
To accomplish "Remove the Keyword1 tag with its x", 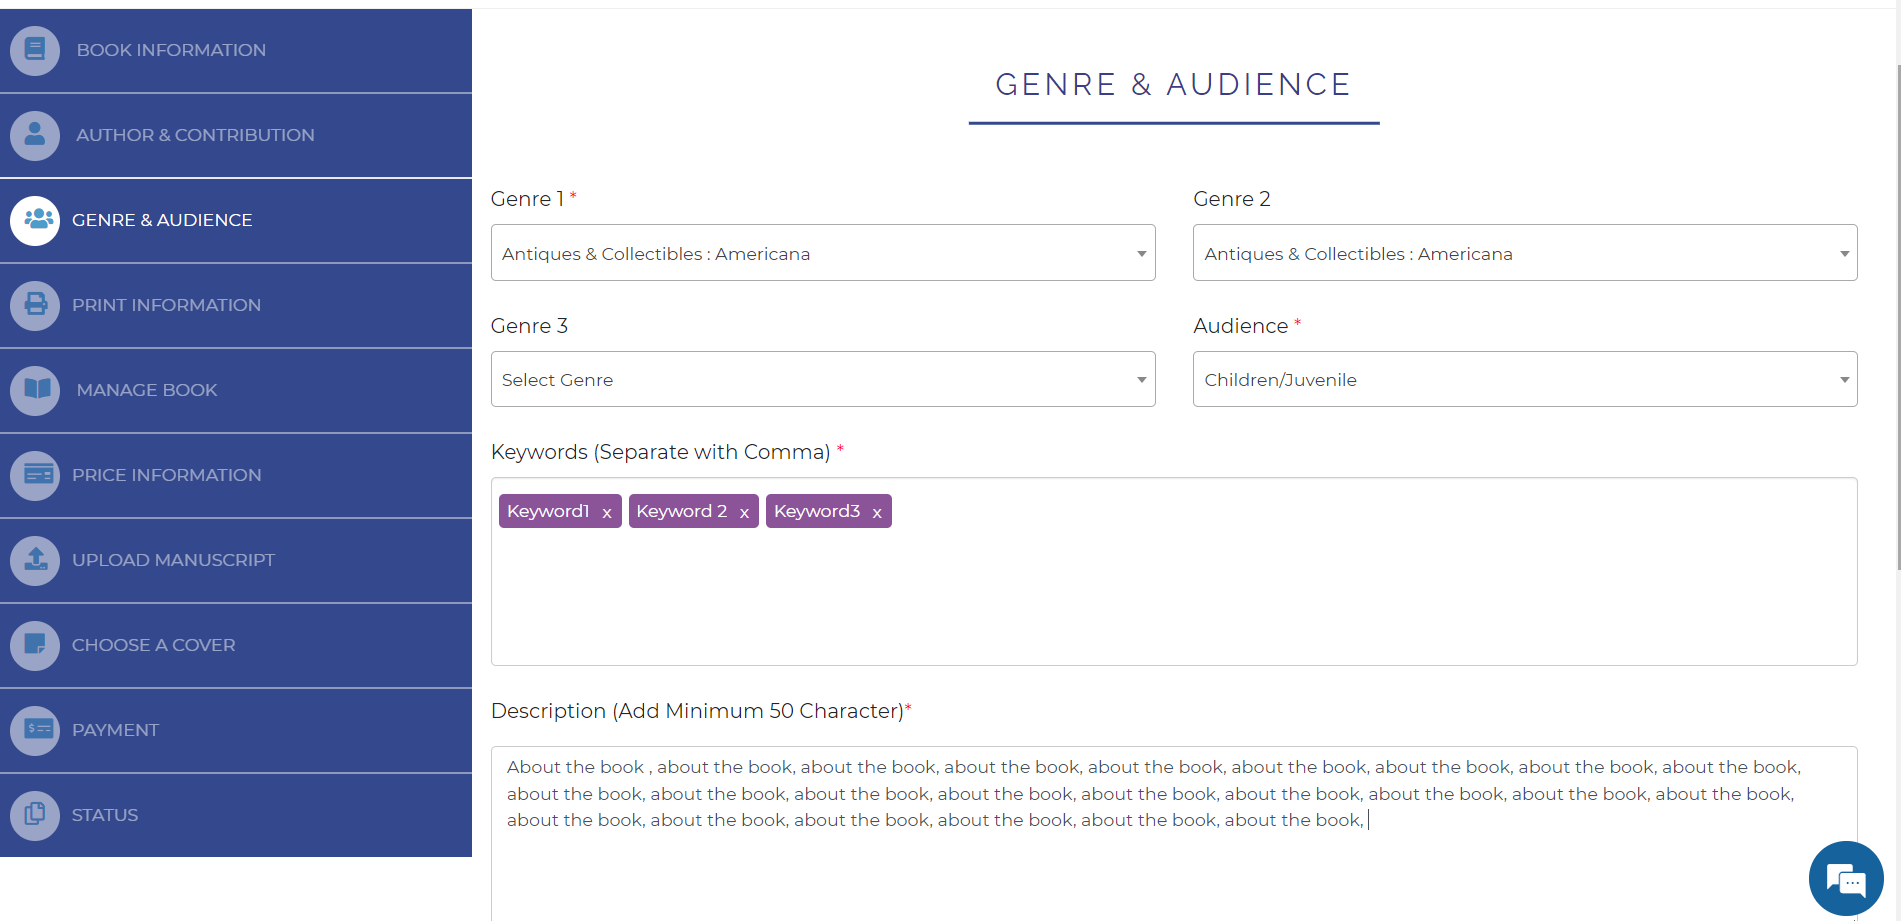I will coord(607,512).
